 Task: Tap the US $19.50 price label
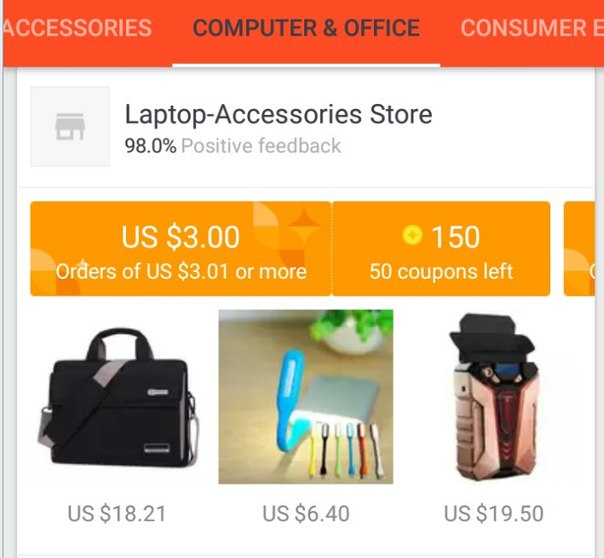[x=493, y=513]
